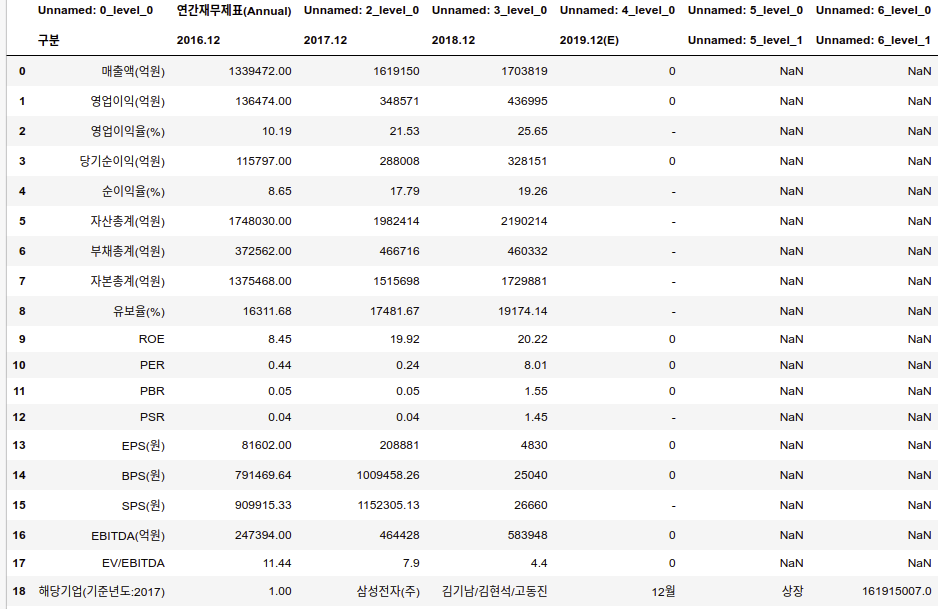
Task: Click the EV/EBITDA row label
Action: tap(133, 563)
